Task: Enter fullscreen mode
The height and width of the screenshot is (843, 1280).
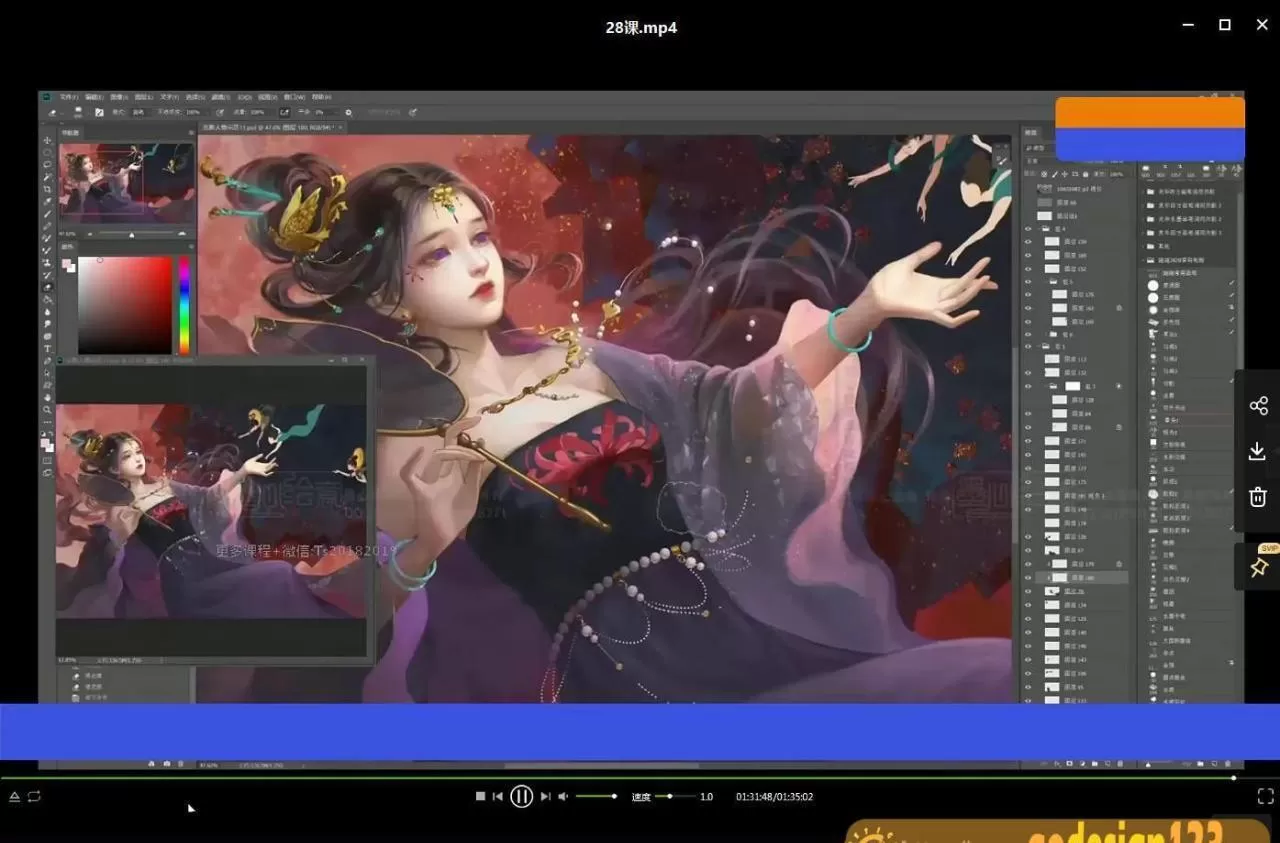Action: coord(1265,797)
